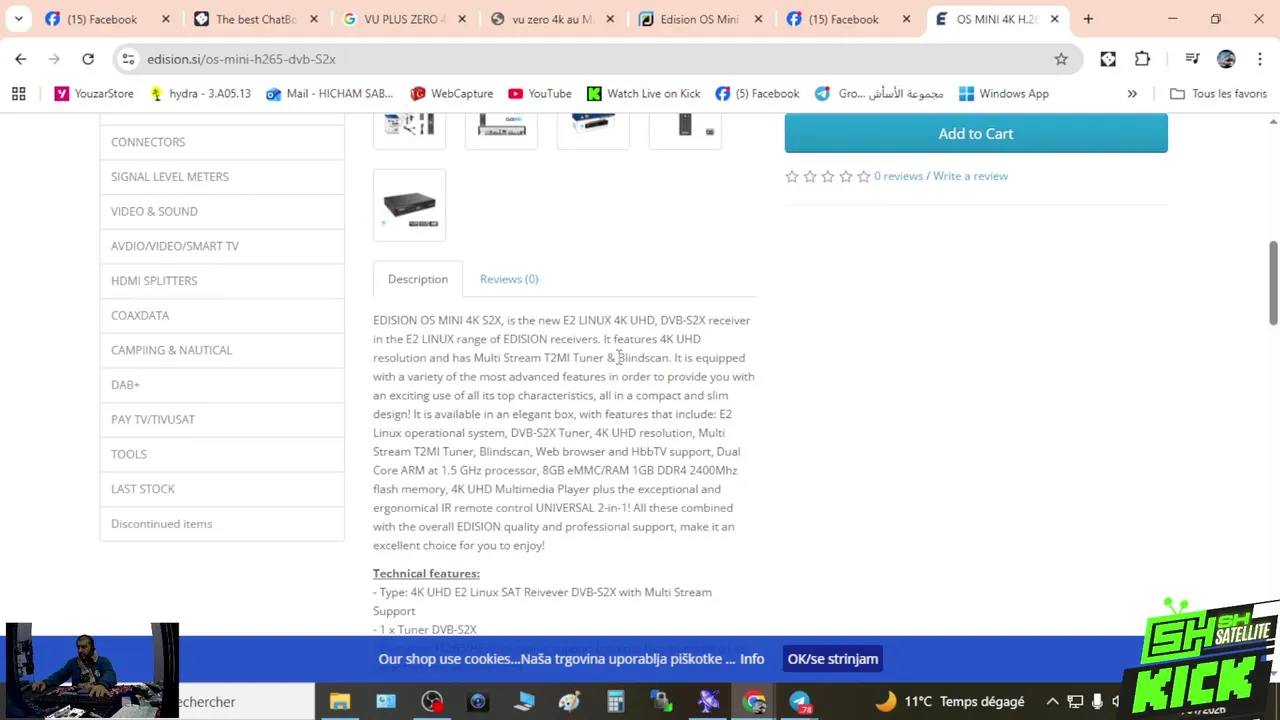The image size is (1280, 720).
Task: Open VIDEO & SOUND category
Action: point(222,211)
